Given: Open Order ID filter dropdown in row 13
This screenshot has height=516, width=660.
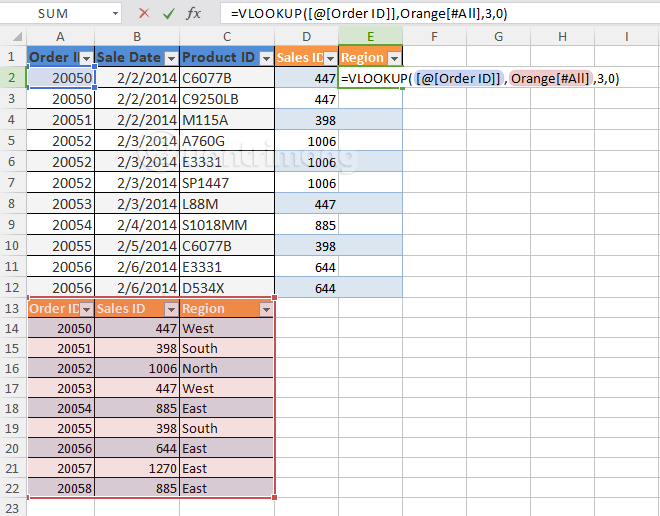Looking at the screenshot, I should coord(86,310).
